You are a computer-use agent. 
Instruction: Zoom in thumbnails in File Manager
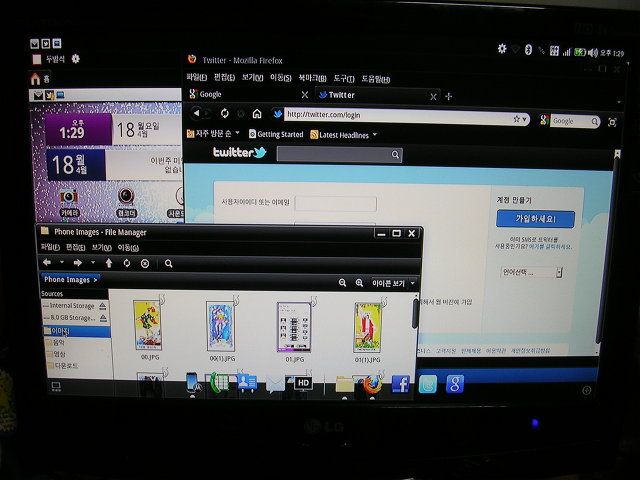pos(359,283)
